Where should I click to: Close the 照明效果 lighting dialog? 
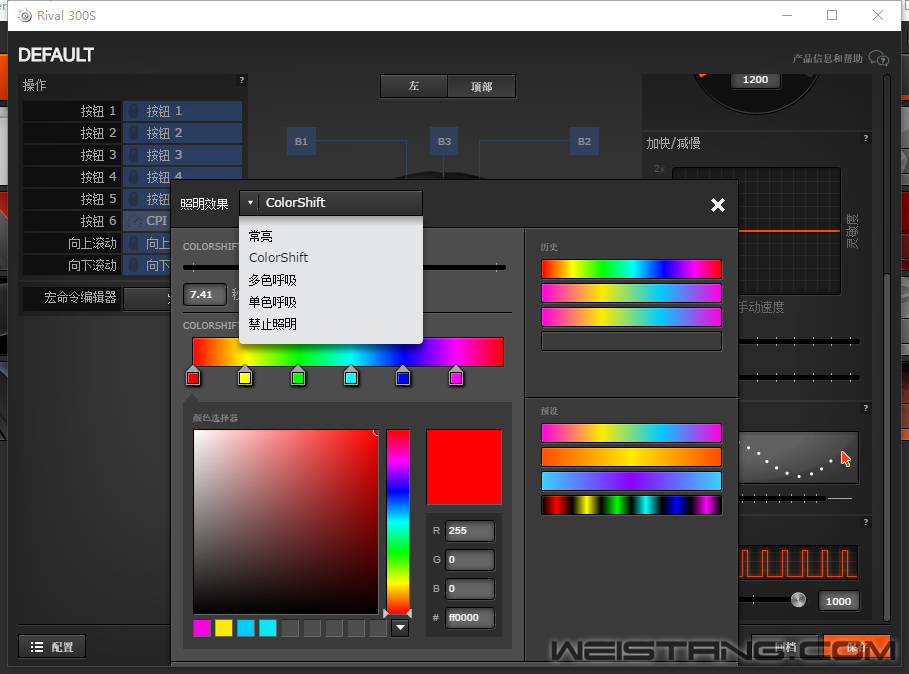[718, 205]
